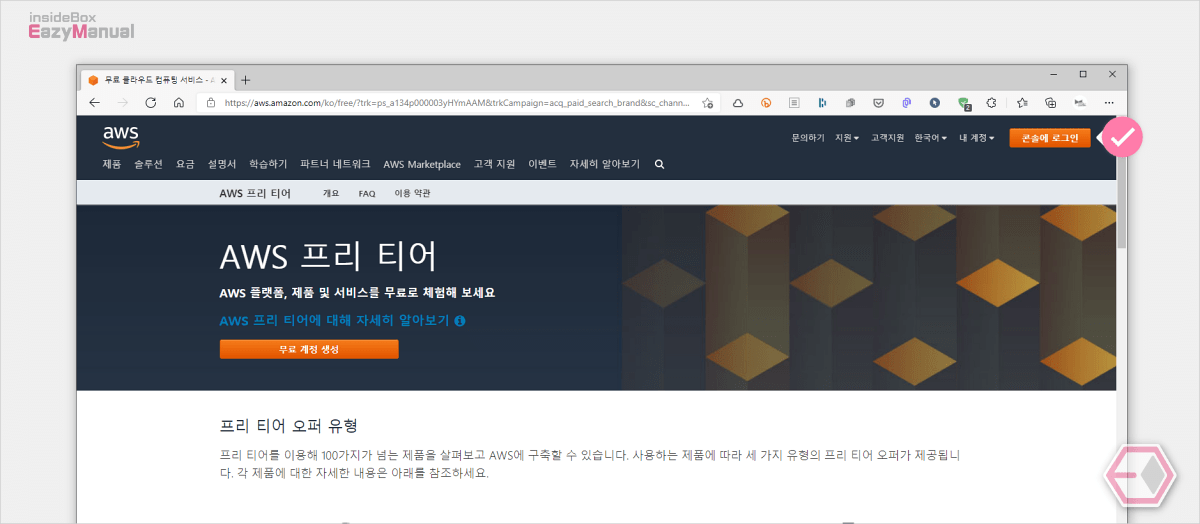Expand the 지원 dropdown
The width and height of the screenshot is (1200, 524).
(847, 138)
